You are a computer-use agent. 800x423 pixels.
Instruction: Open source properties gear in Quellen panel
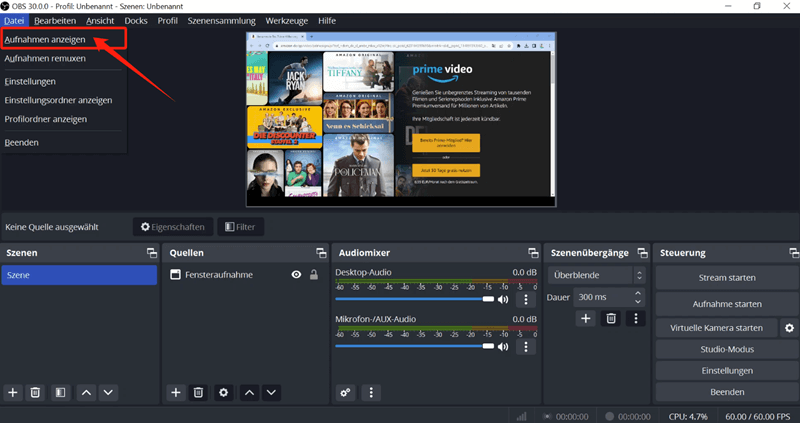click(x=223, y=392)
